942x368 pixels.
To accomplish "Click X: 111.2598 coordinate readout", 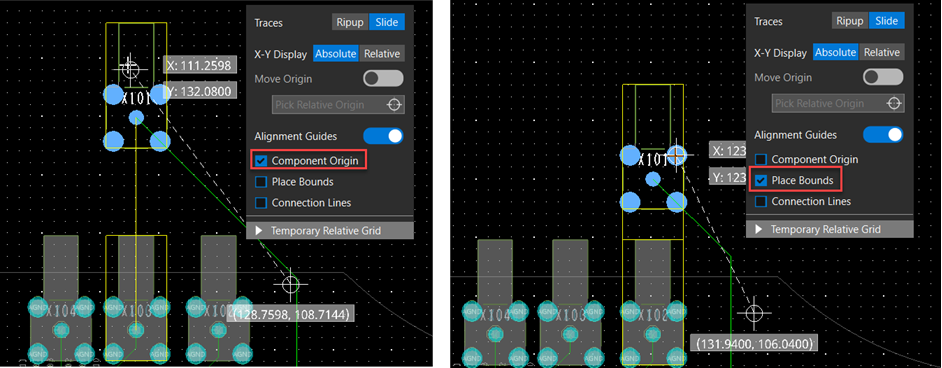I will [200, 65].
